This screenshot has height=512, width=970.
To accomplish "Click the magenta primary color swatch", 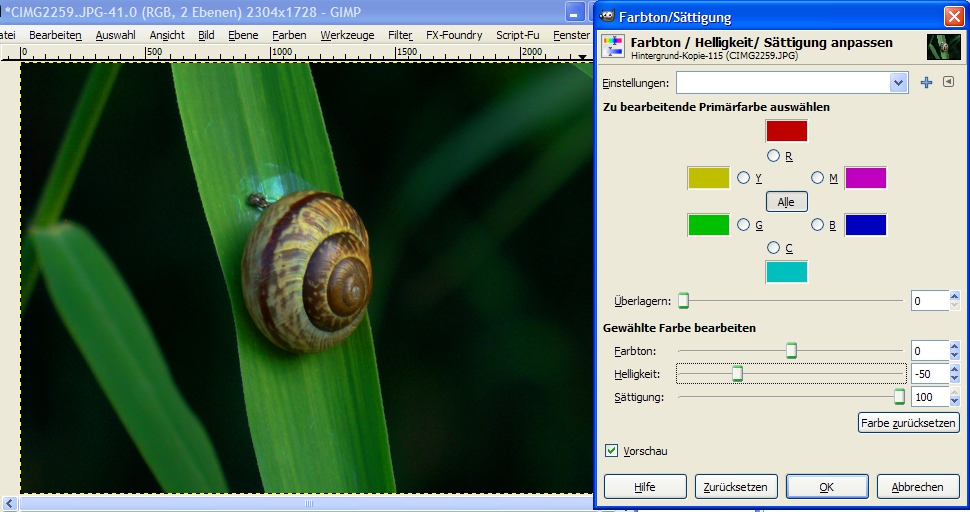I will click(865, 178).
